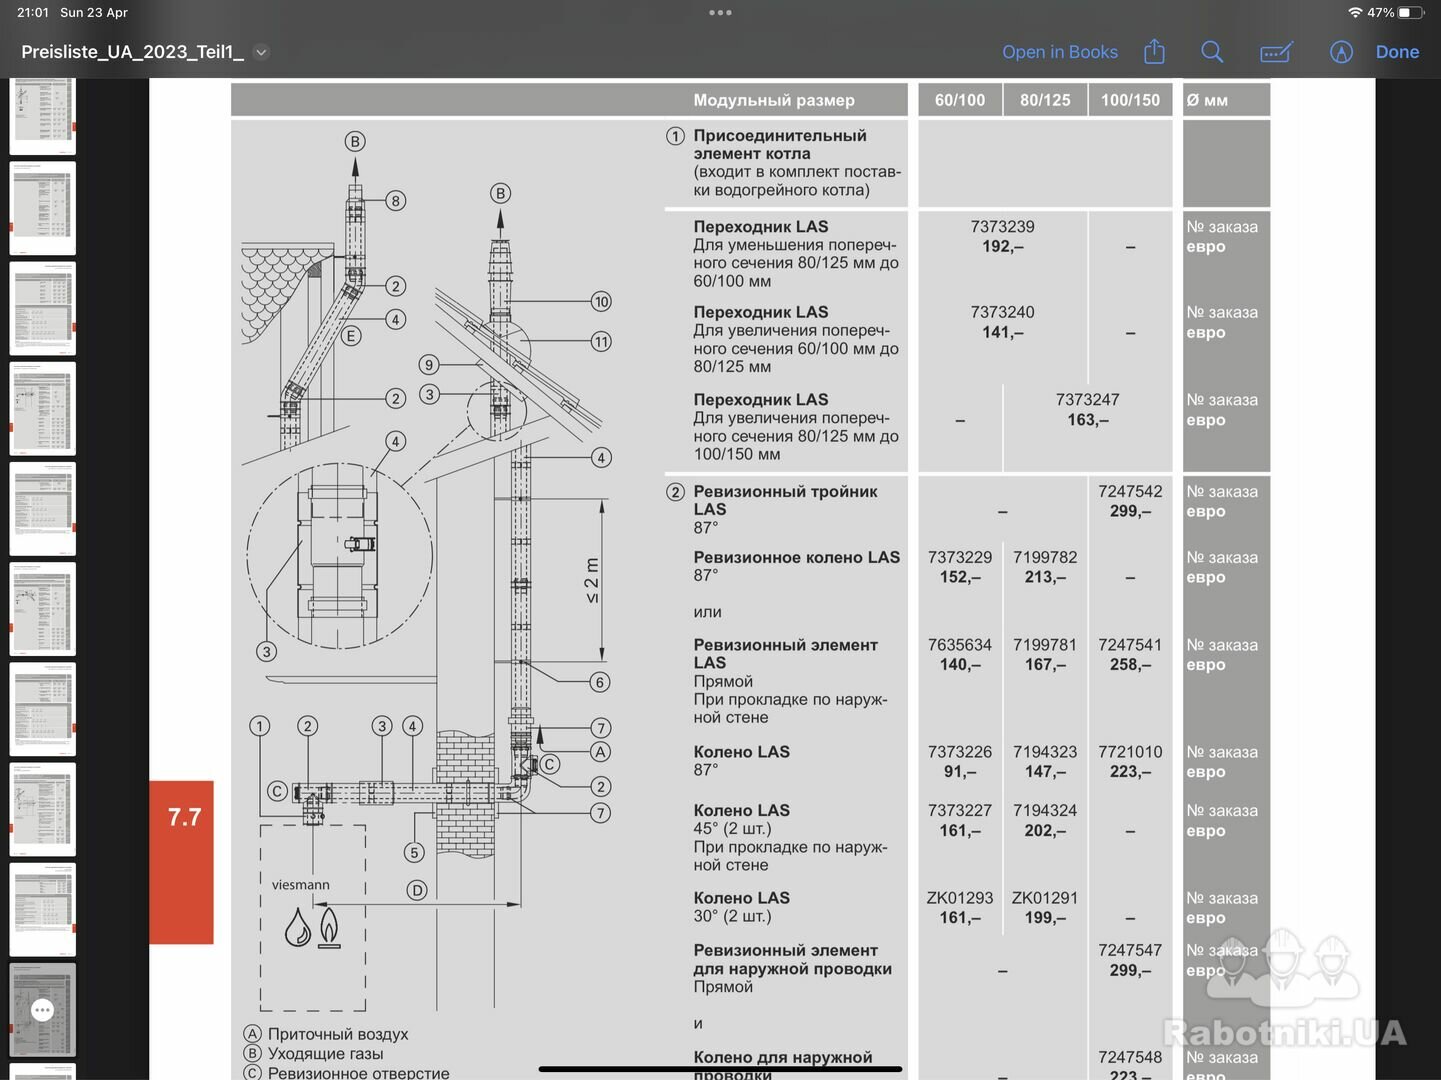Tap the 100/150 column header

tap(1130, 100)
